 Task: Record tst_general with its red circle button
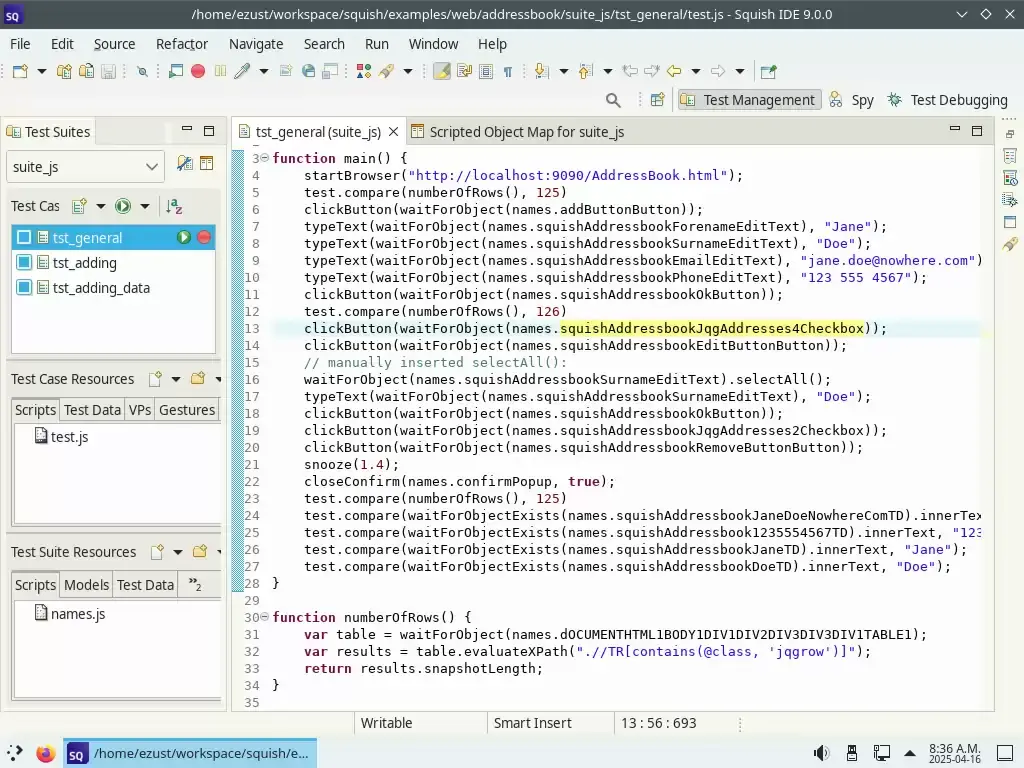pos(204,238)
